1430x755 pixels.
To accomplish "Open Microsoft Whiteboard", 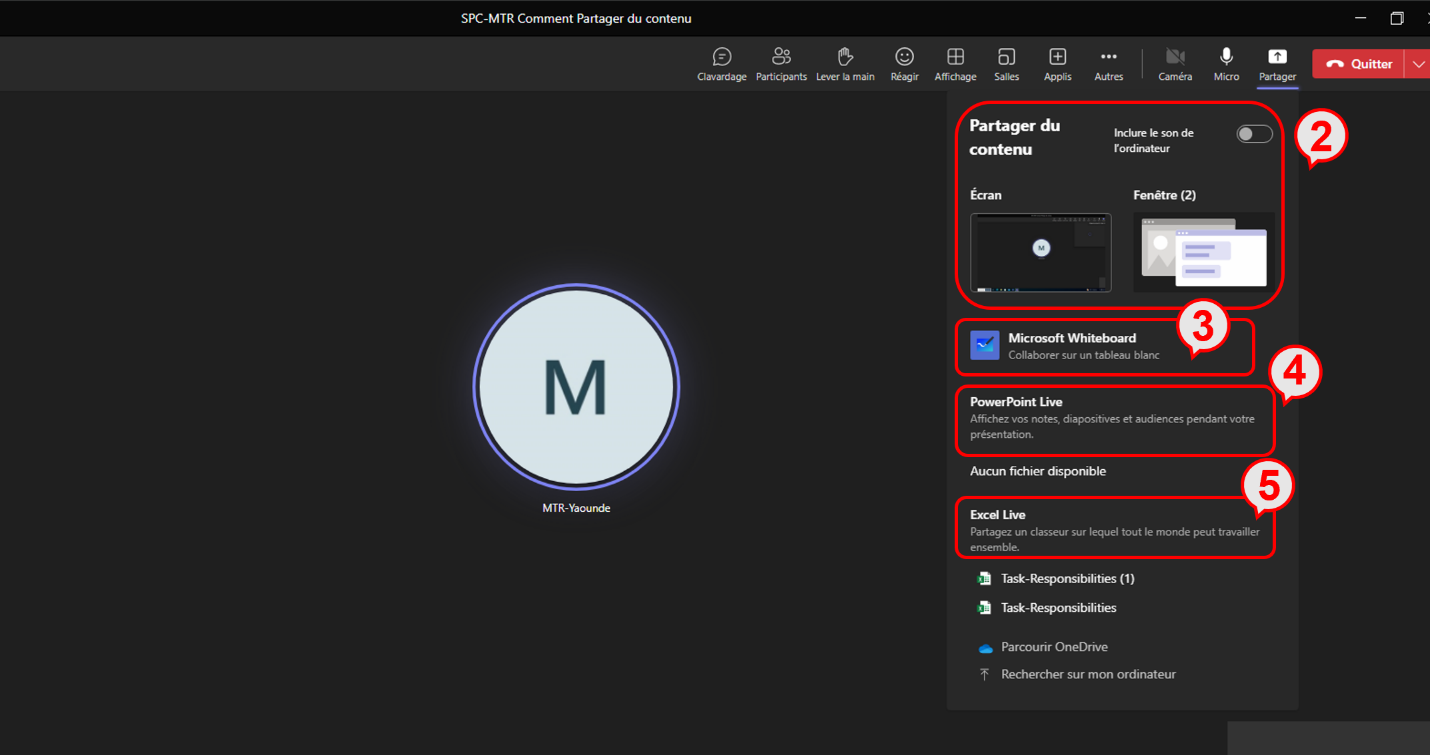I will click(1071, 346).
